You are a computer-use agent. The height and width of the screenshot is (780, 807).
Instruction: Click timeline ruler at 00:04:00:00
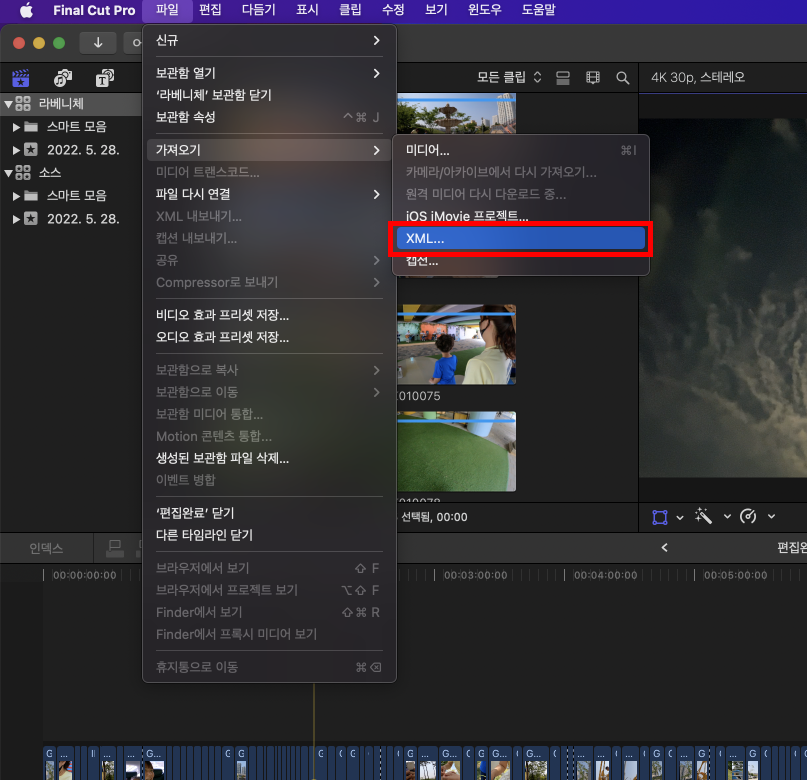coord(605,575)
